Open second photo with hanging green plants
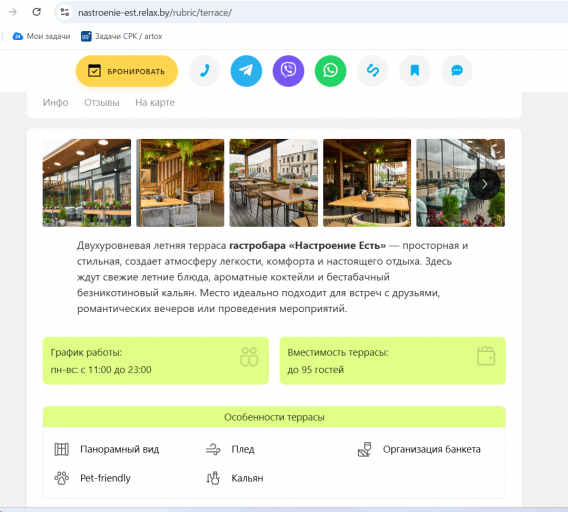This screenshot has height=512, width=568. coord(180,183)
